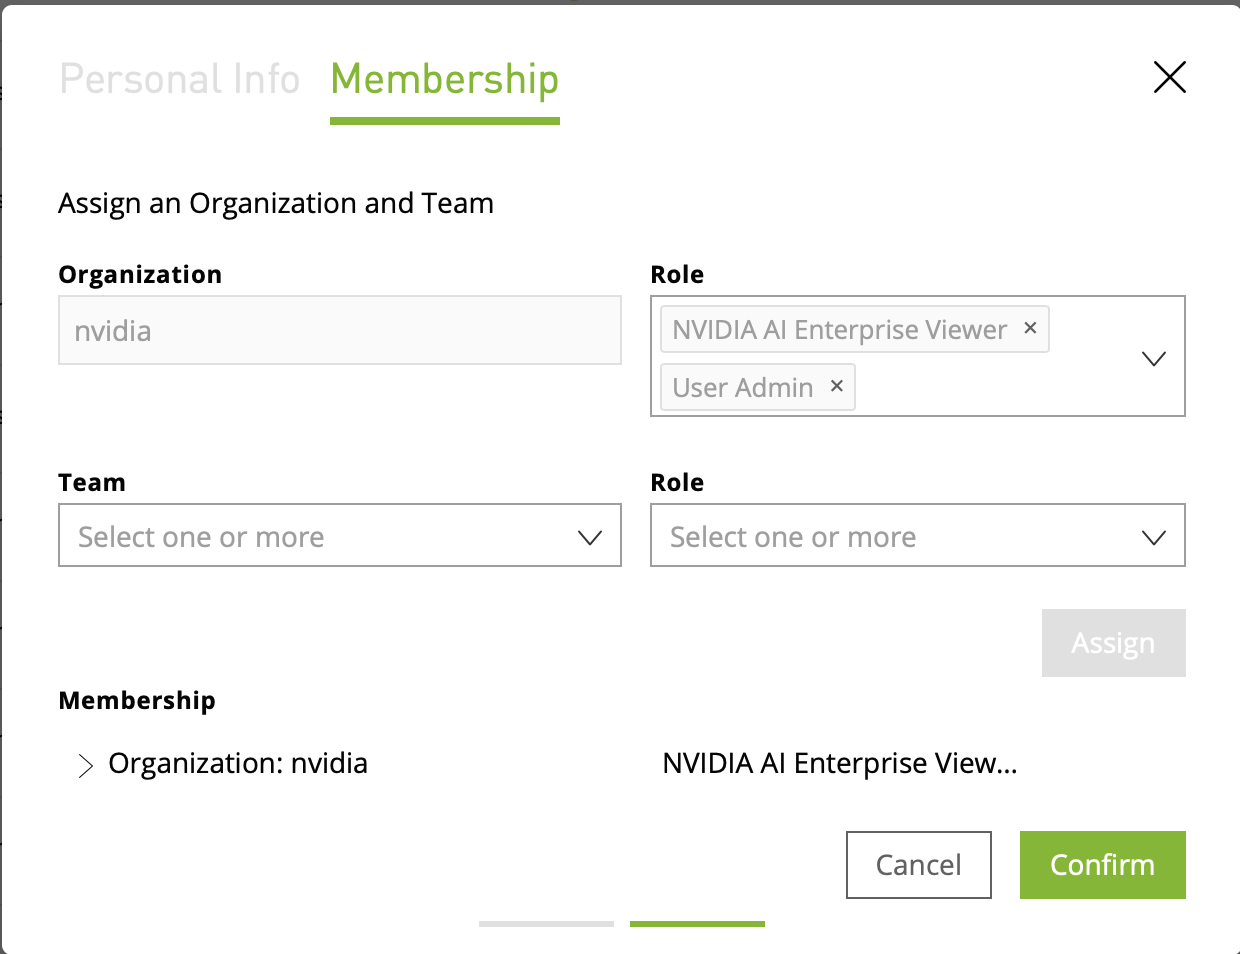Click the green page indicator bar

pos(696,924)
